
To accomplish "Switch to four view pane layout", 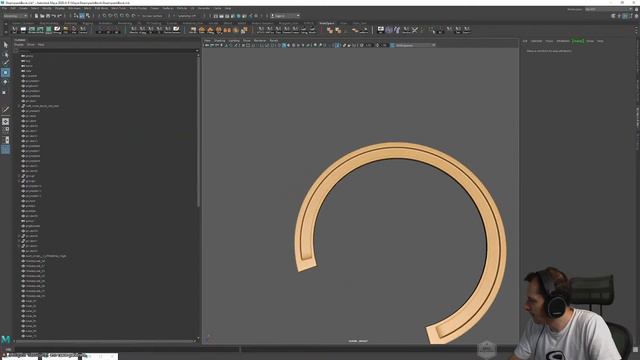I will pyautogui.click(x=5, y=131).
